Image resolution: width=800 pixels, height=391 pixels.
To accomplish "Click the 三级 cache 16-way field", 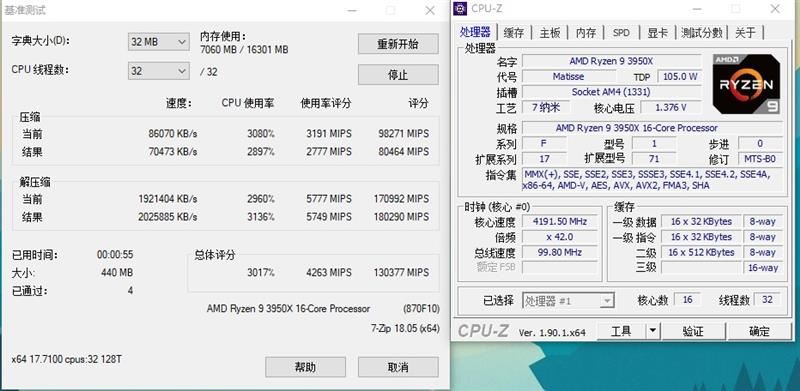I will pos(762,267).
